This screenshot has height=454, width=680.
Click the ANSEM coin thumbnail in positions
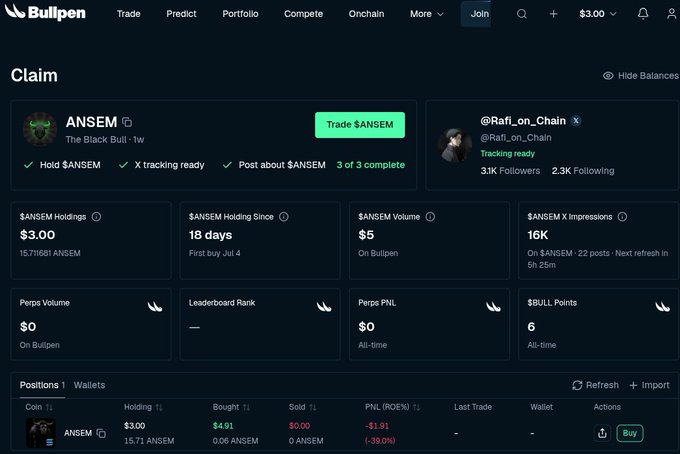pos(40,433)
